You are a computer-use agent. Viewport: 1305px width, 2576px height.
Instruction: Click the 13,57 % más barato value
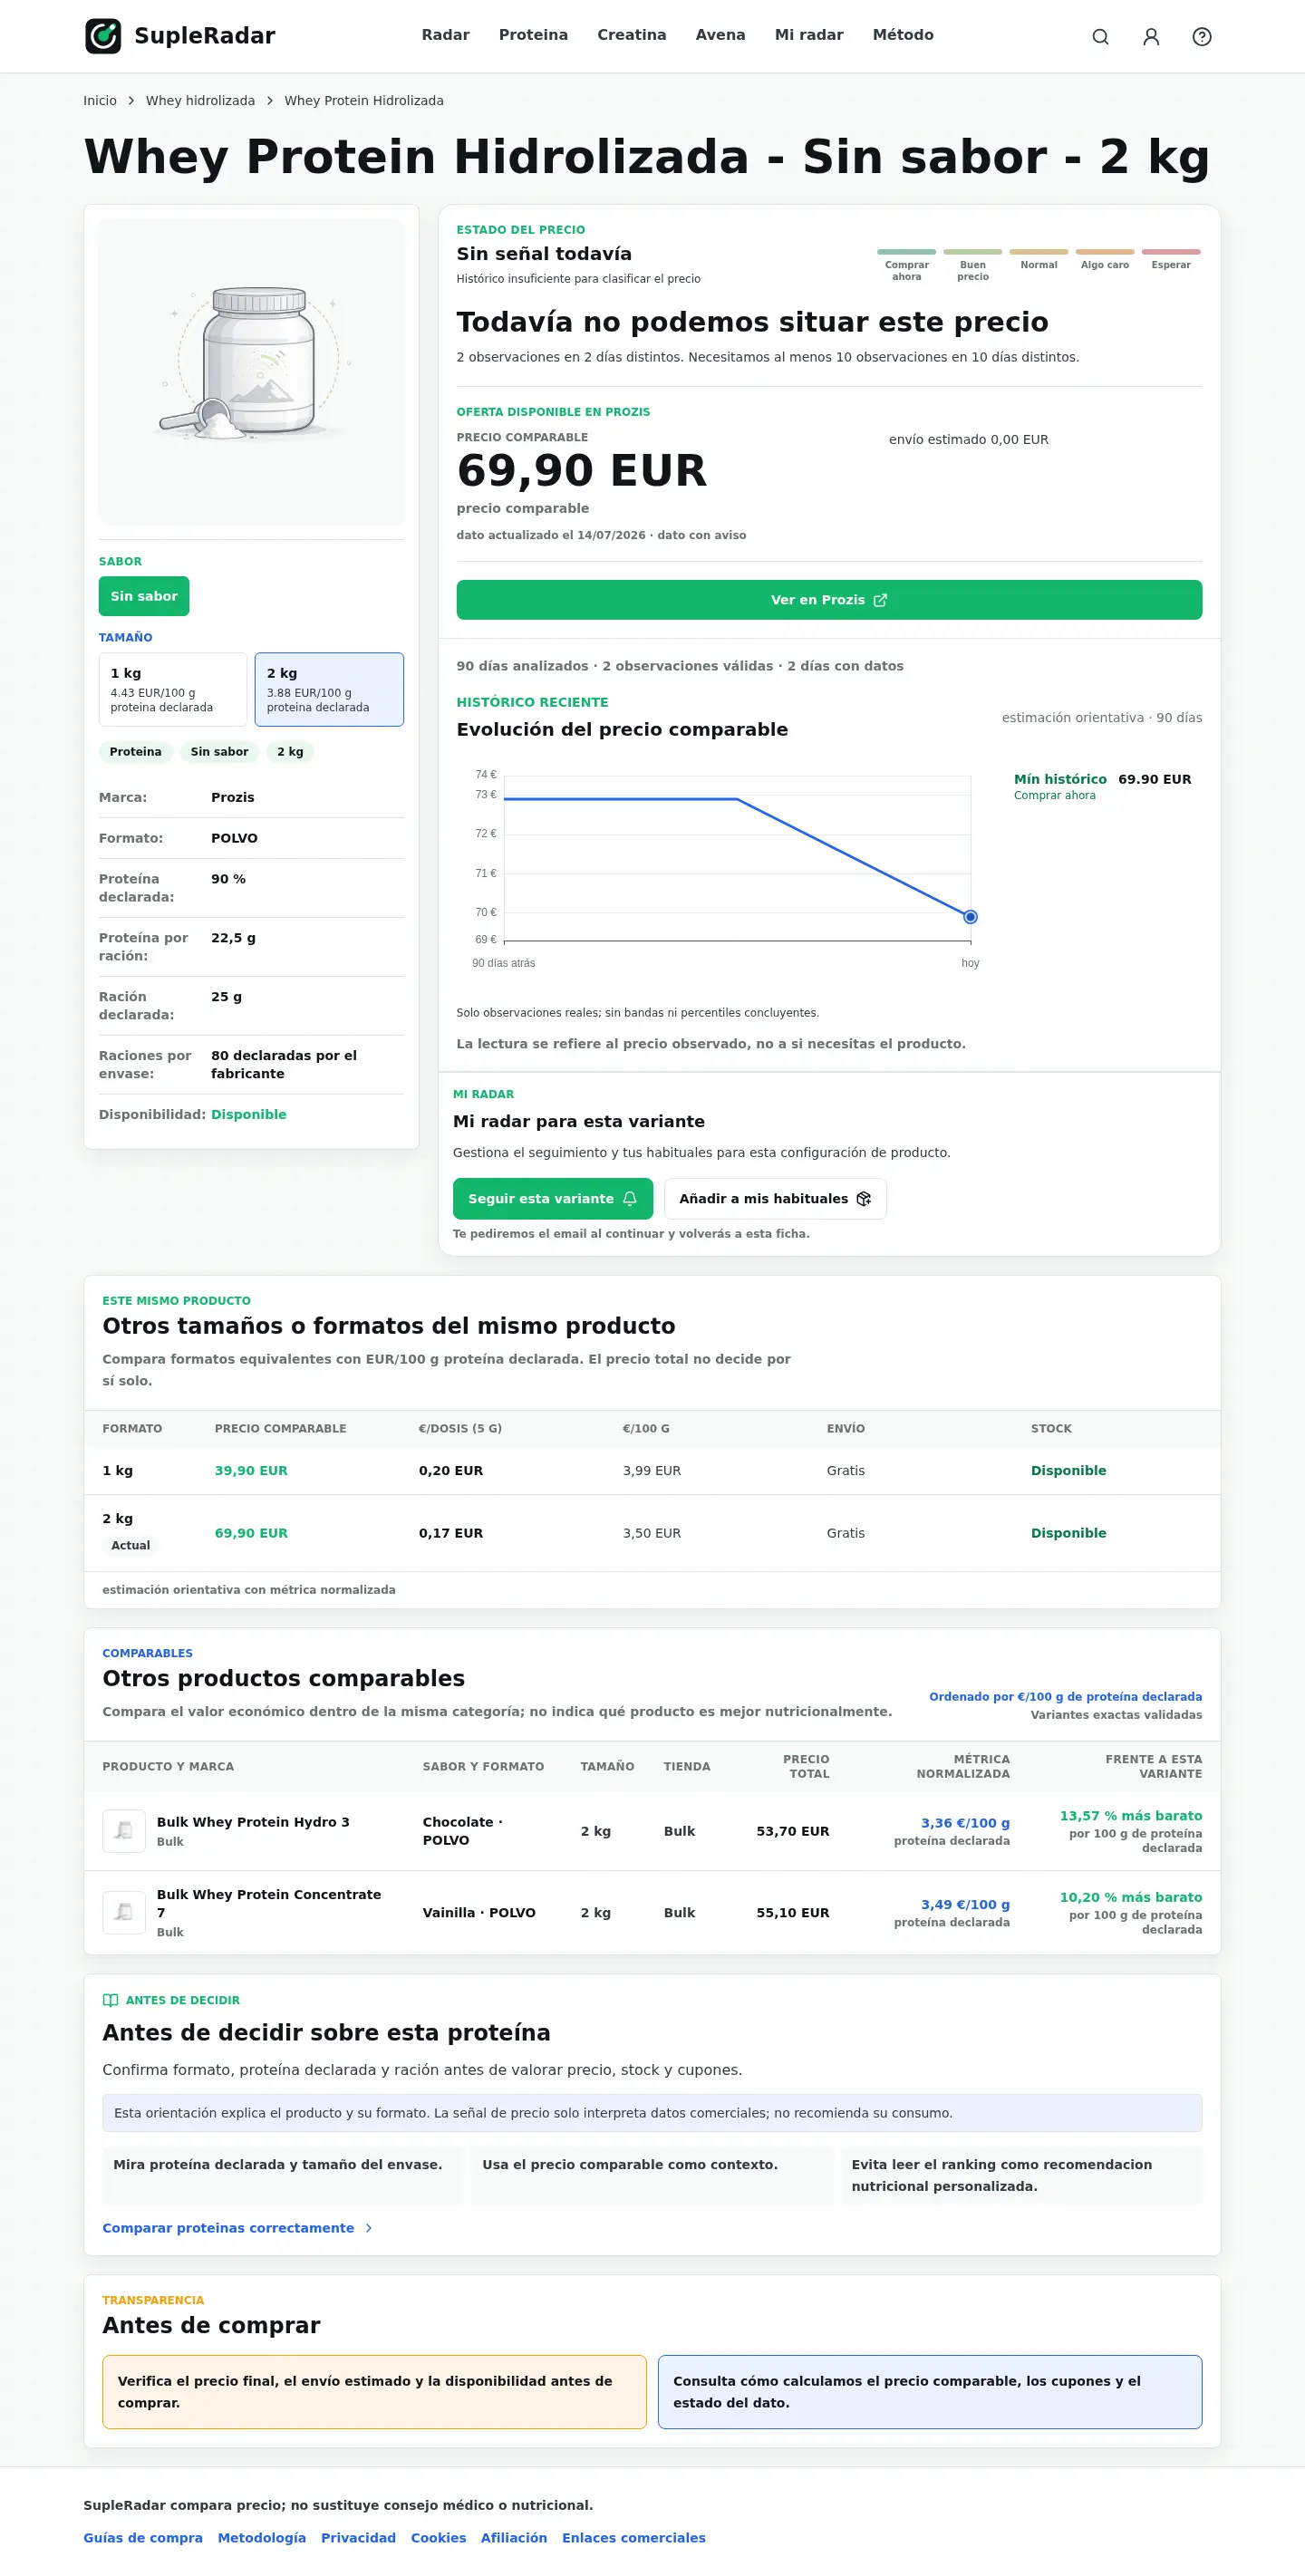tap(1131, 1816)
